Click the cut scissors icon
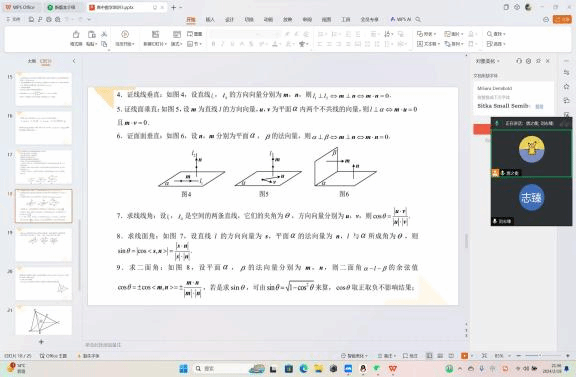This screenshot has width=576, height=377. pyautogui.click(x=104, y=34)
